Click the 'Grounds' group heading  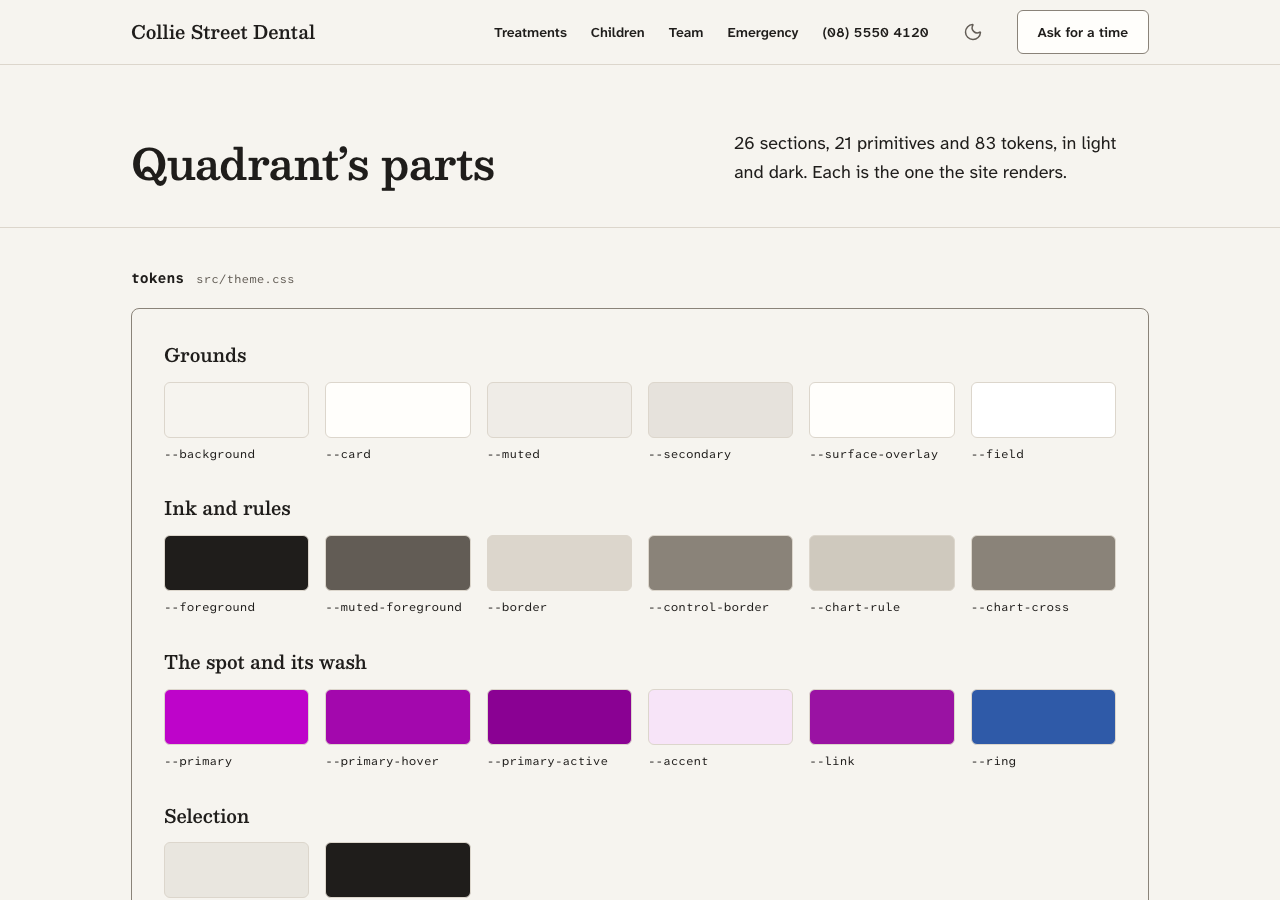click(x=205, y=355)
